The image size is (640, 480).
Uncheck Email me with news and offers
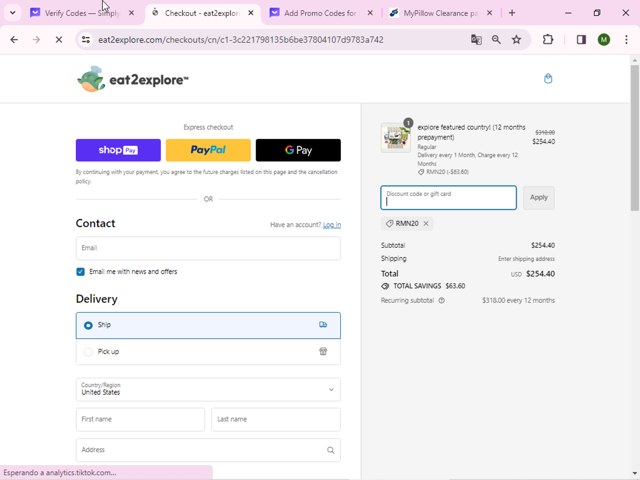point(80,272)
